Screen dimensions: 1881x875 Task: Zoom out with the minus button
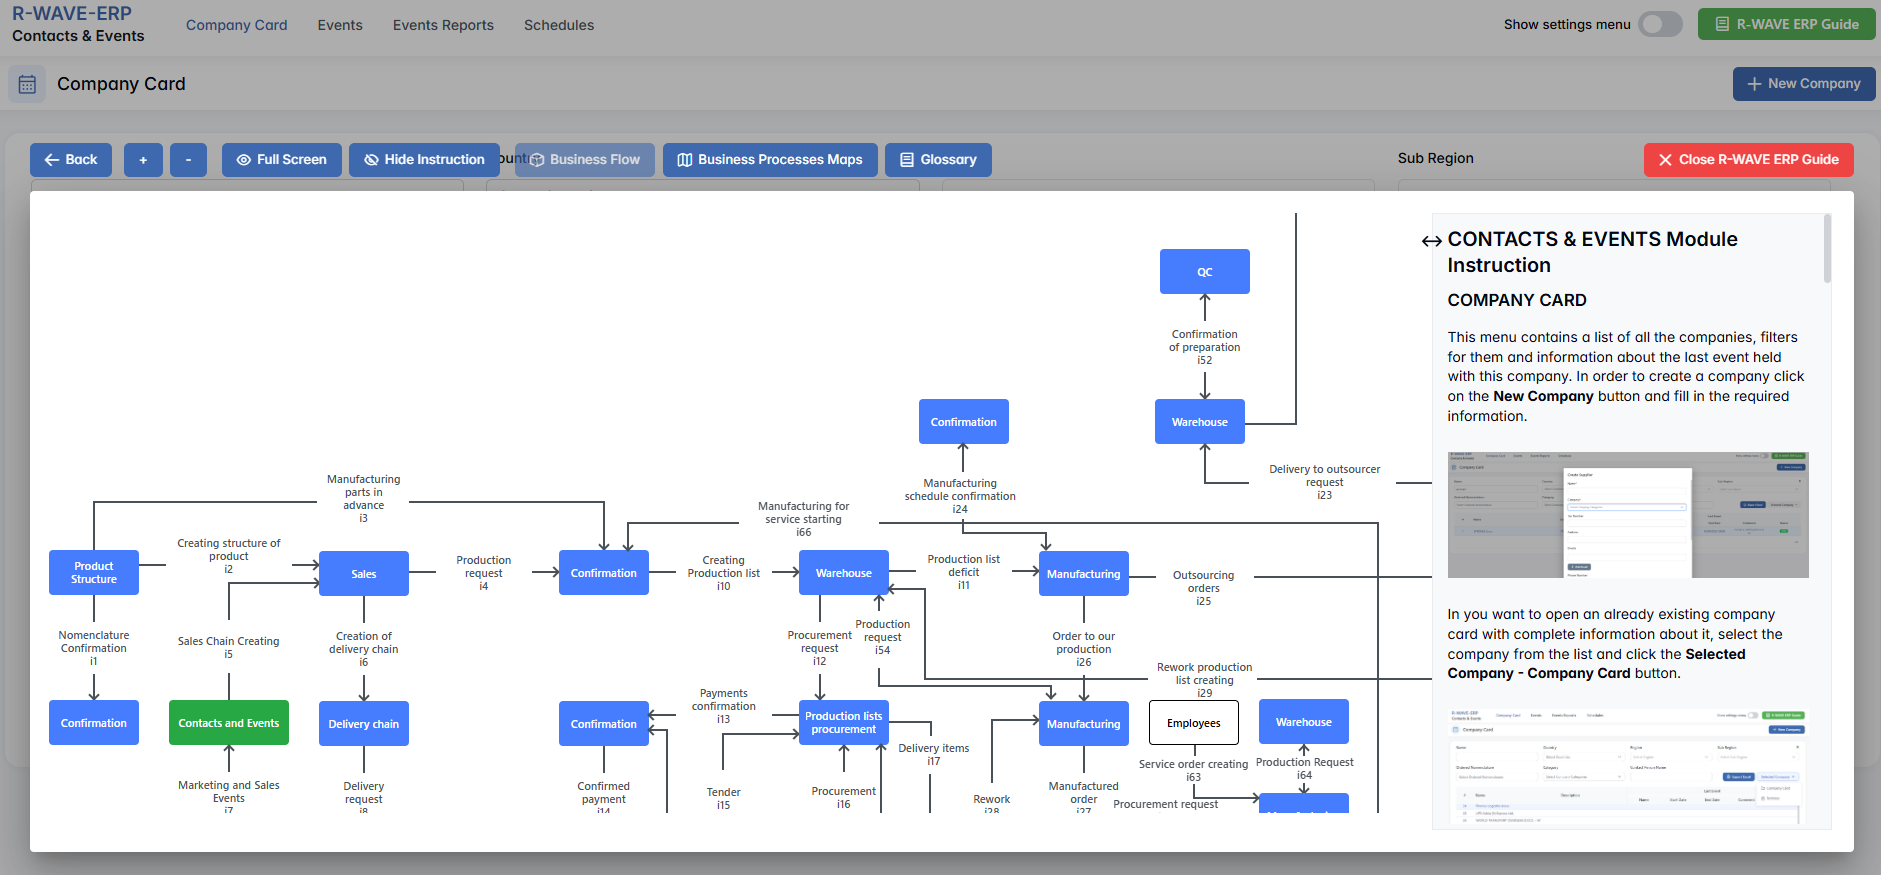pos(188,160)
